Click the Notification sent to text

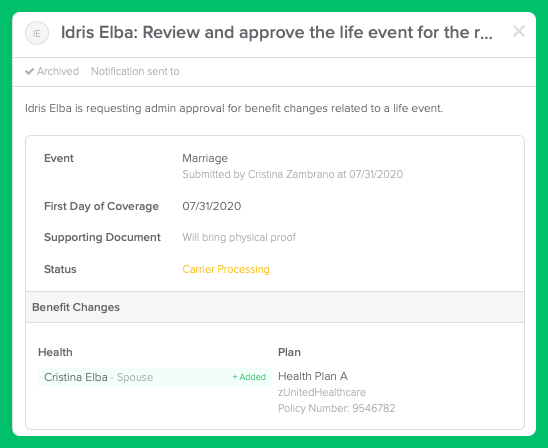pos(135,71)
